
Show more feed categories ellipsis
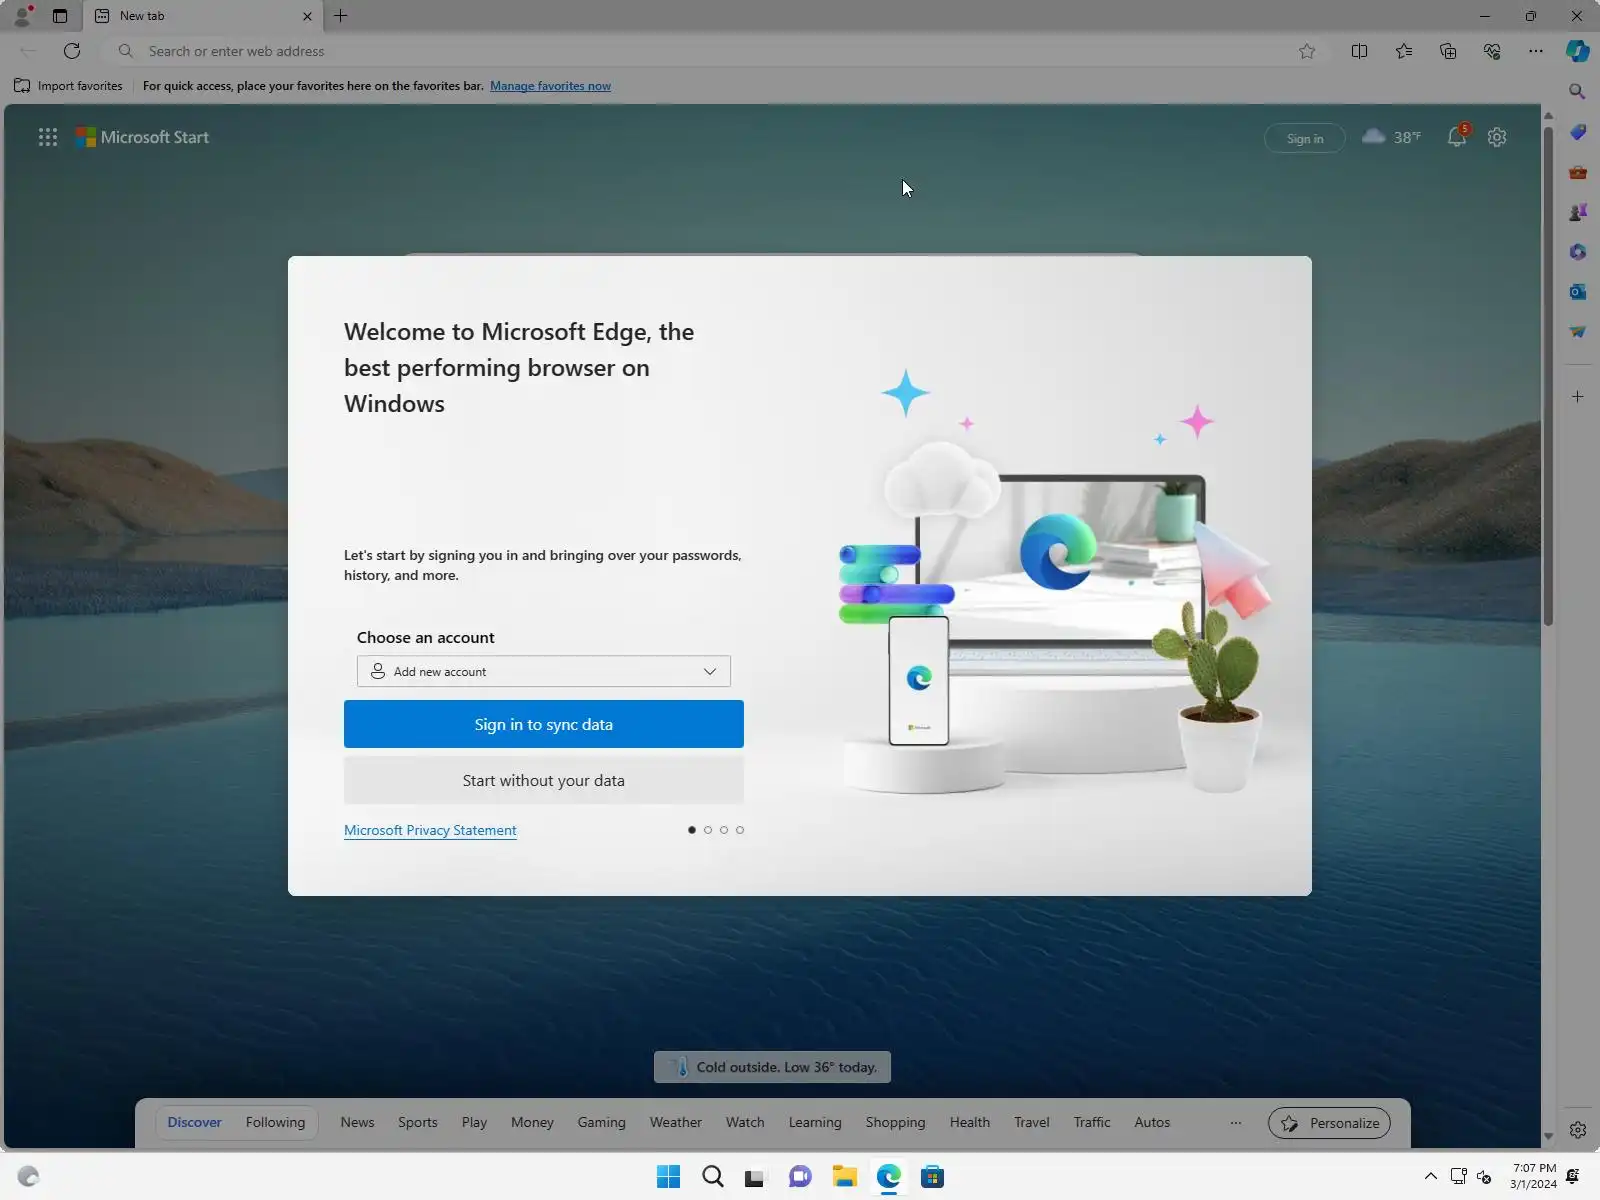click(1236, 1123)
